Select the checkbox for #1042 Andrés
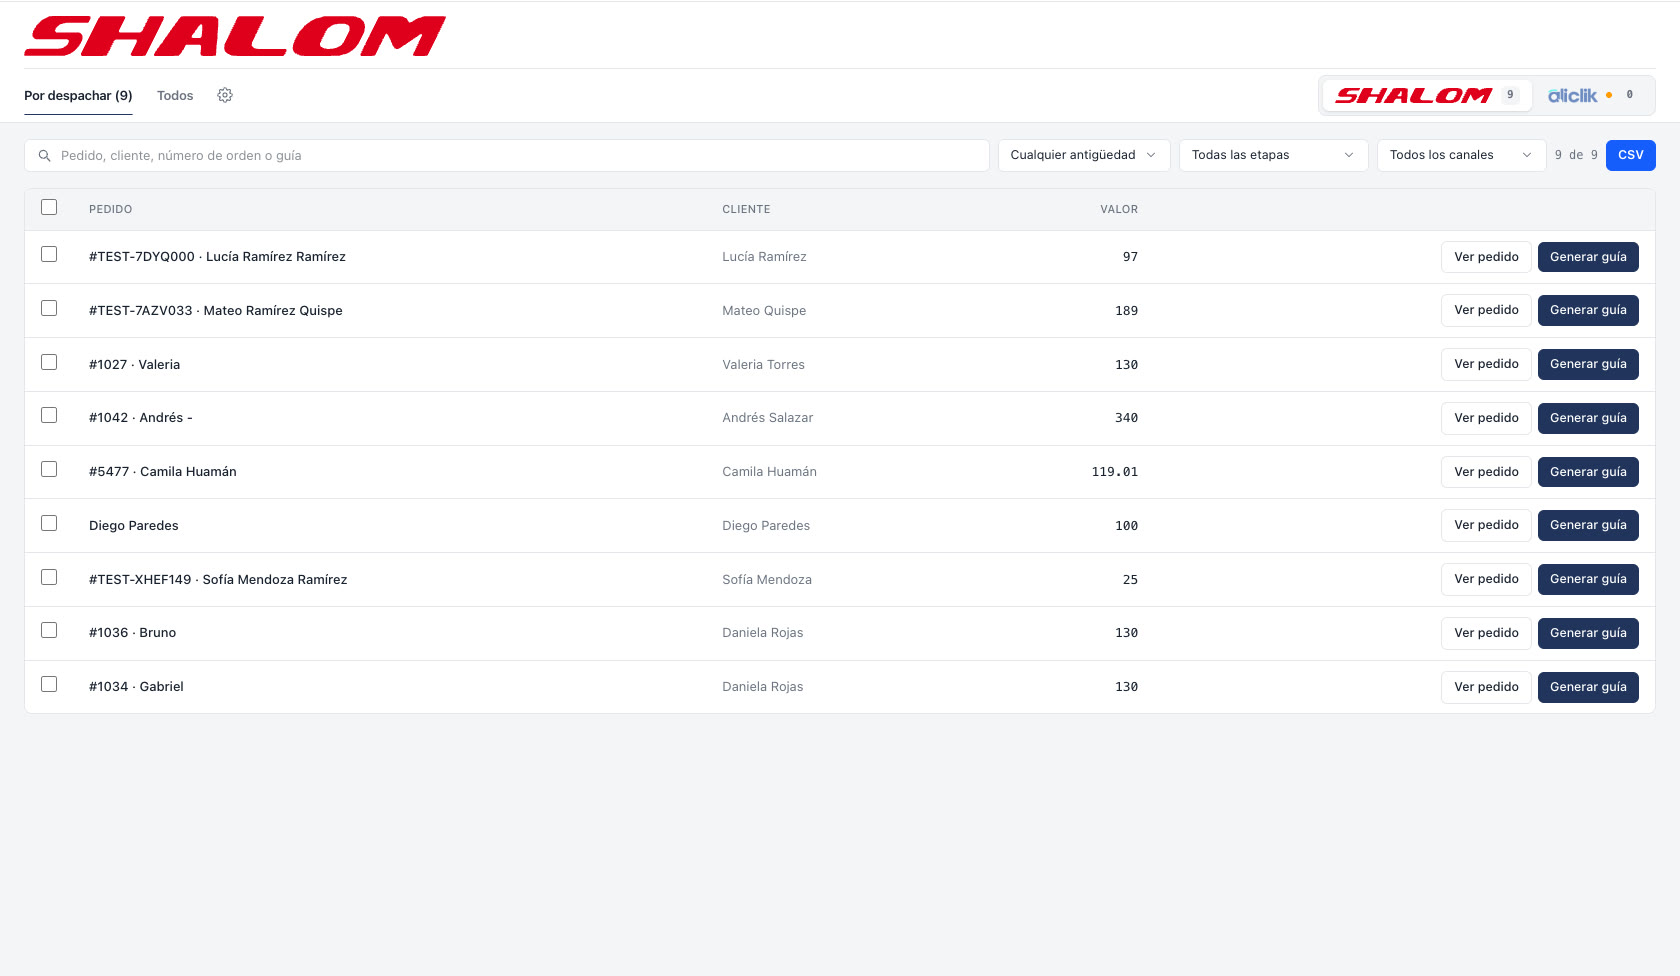1680x976 pixels. [49, 415]
